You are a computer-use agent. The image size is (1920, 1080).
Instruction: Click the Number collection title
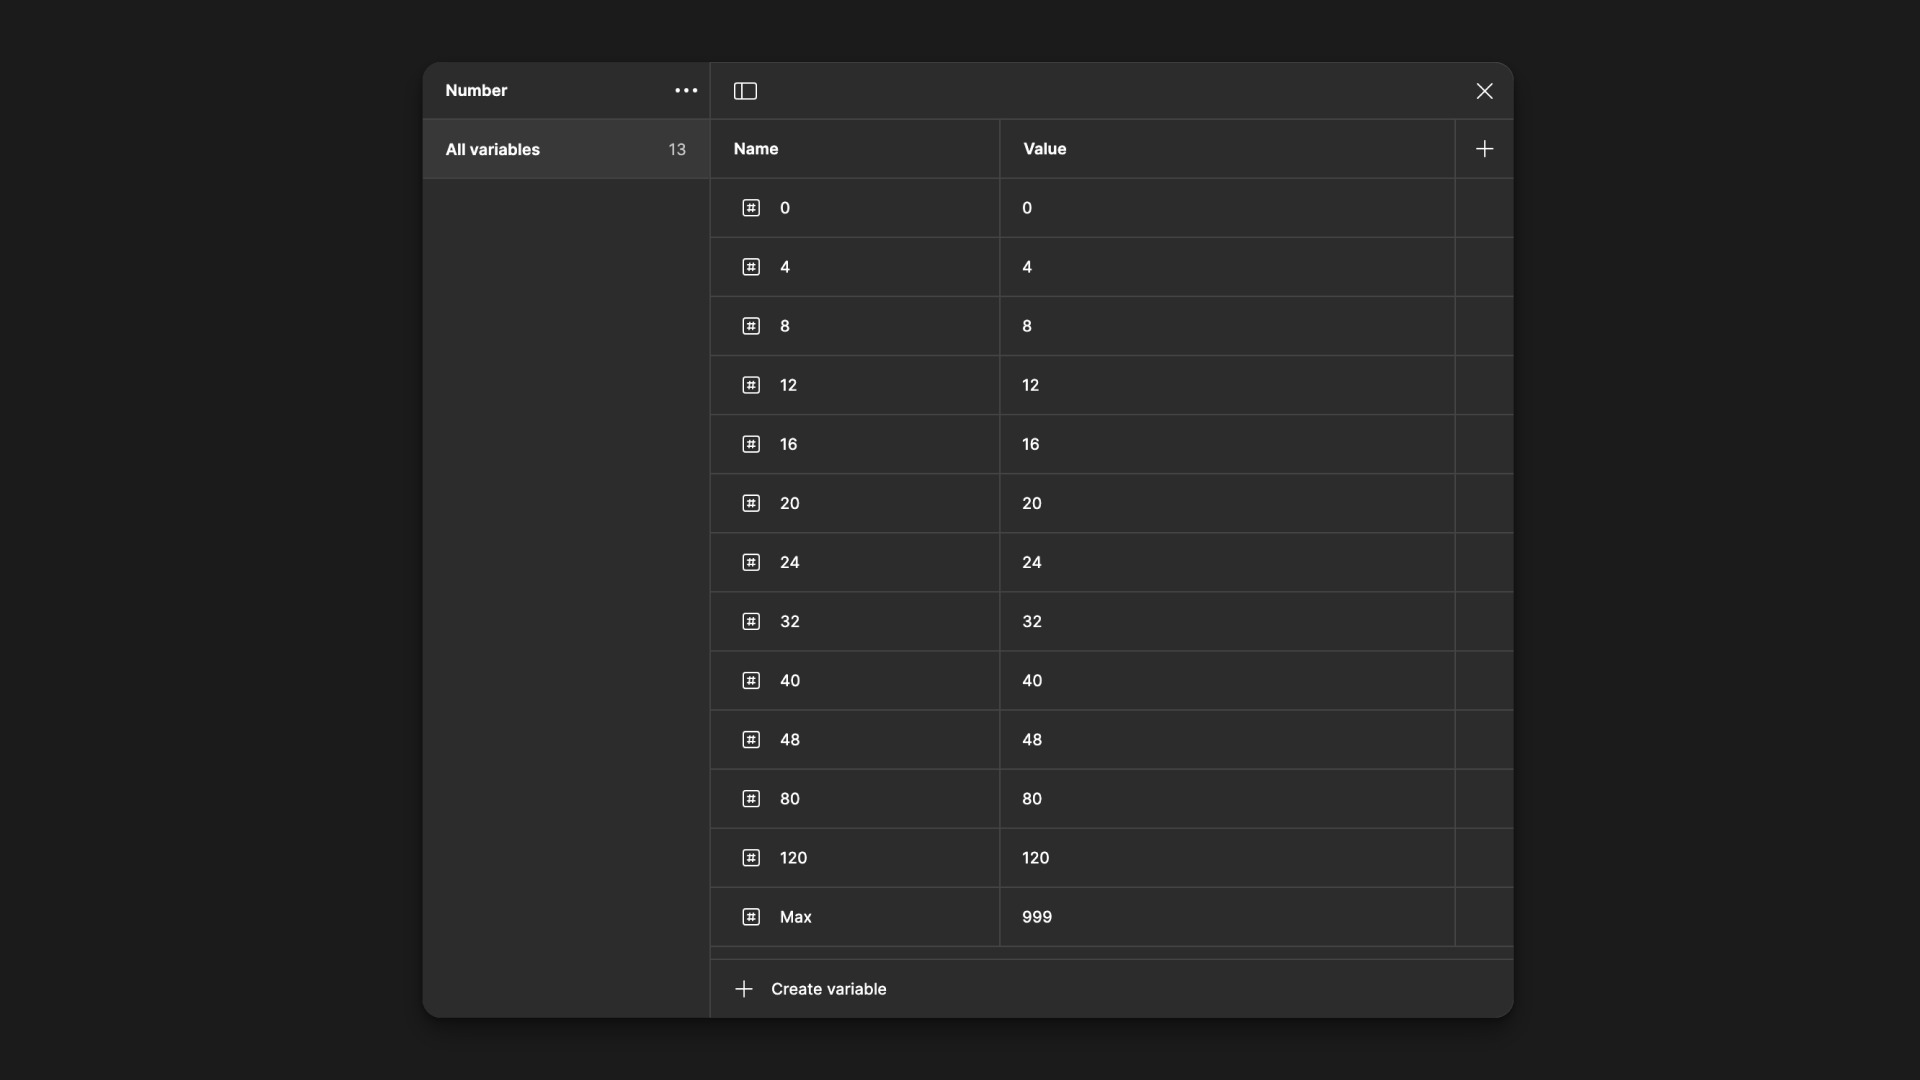pos(476,90)
